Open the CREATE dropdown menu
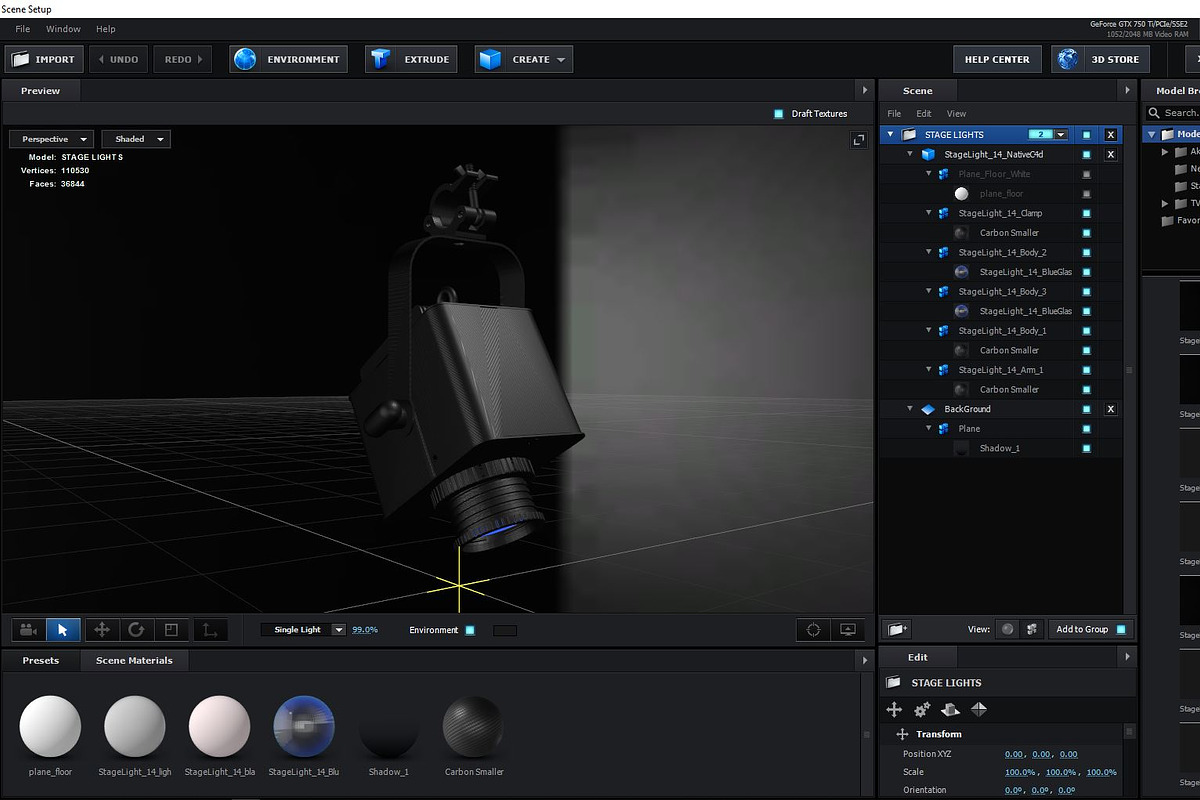Screen dimensions: 1200x800 point(524,59)
